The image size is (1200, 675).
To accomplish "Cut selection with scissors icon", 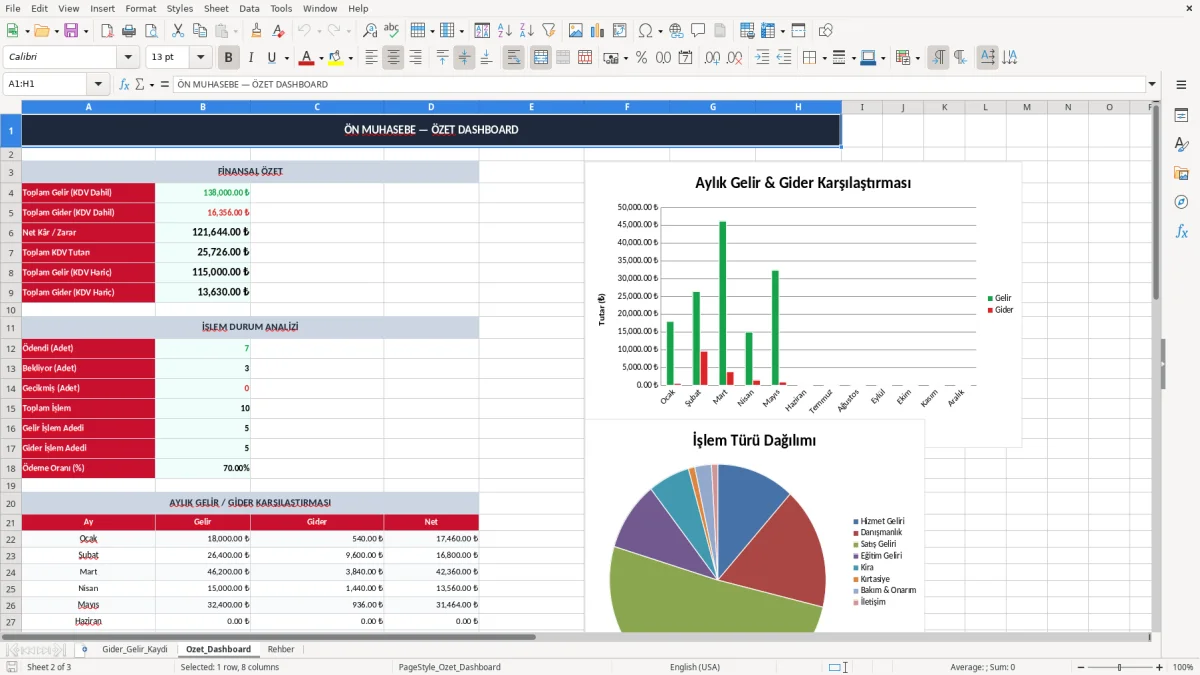I will 177,31.
